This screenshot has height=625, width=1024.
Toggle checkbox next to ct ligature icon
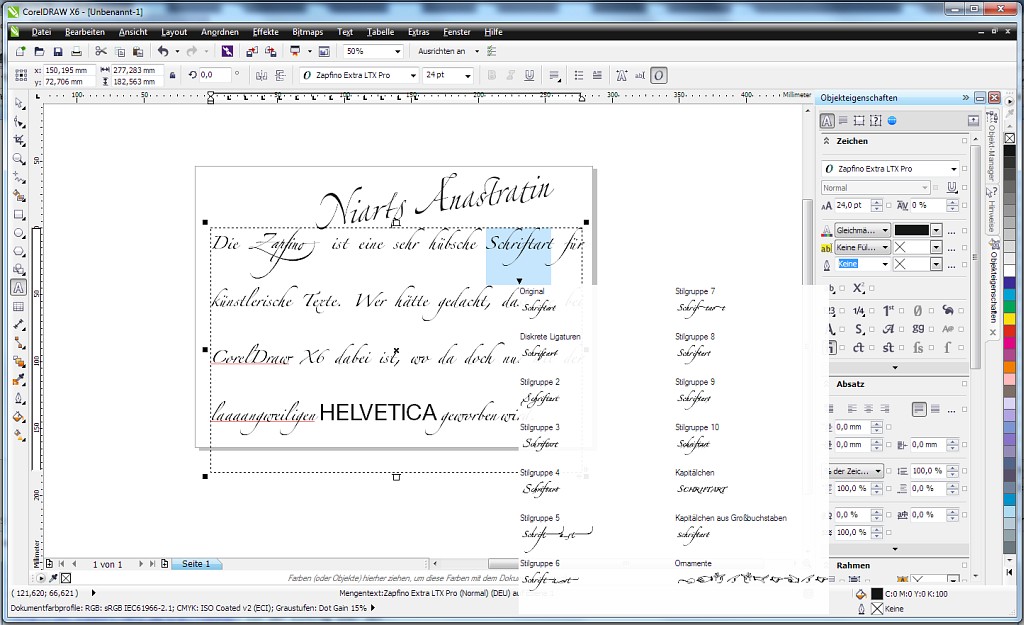tap(872, 347)
